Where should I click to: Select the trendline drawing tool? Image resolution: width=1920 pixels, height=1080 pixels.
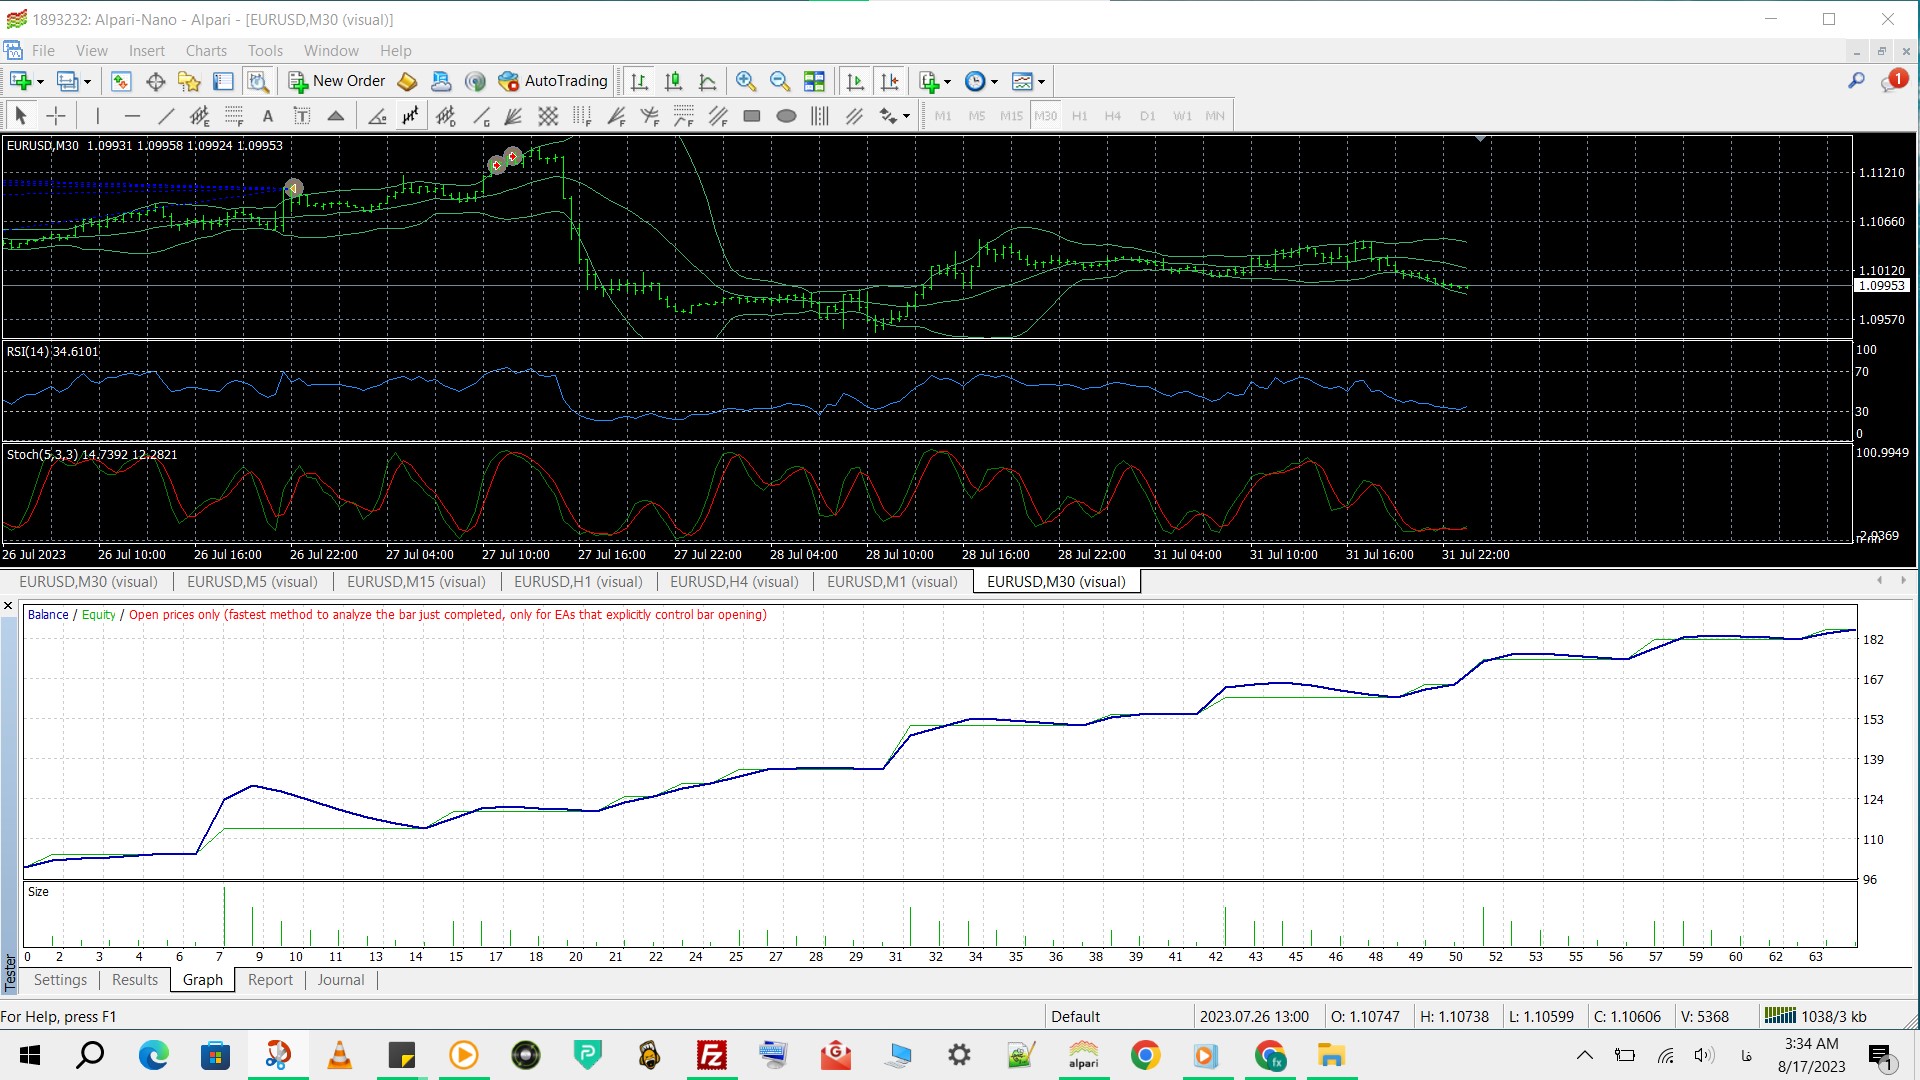pyautogui.click(x=166, y=116)
